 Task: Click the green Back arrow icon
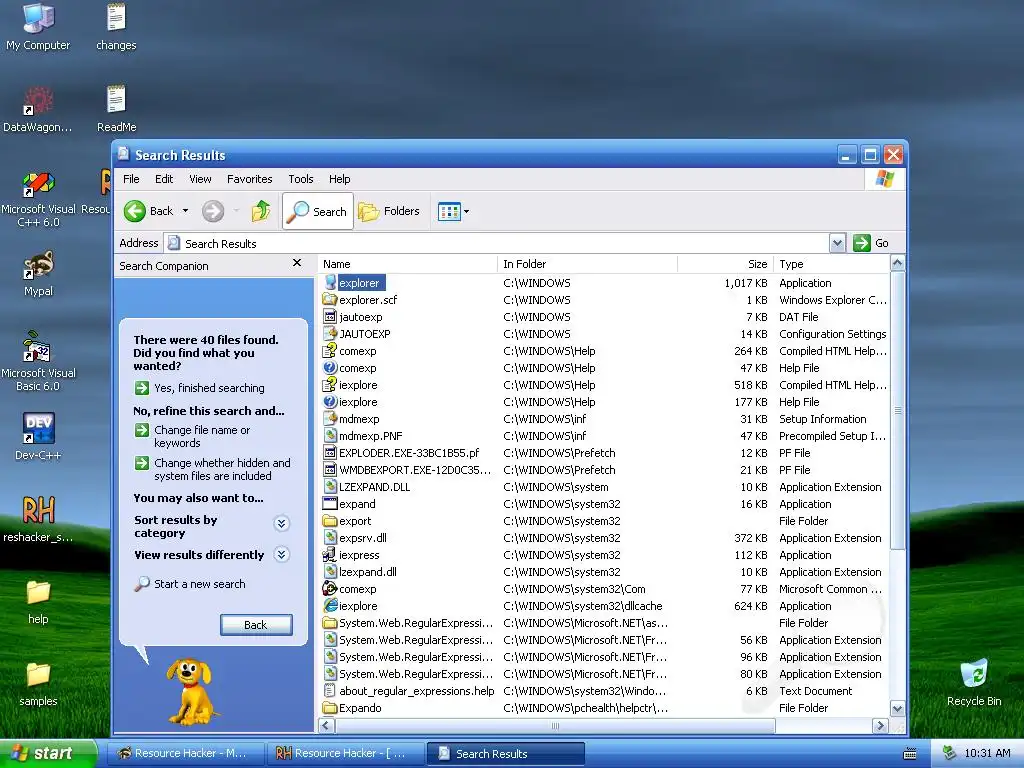click(135, 211)
